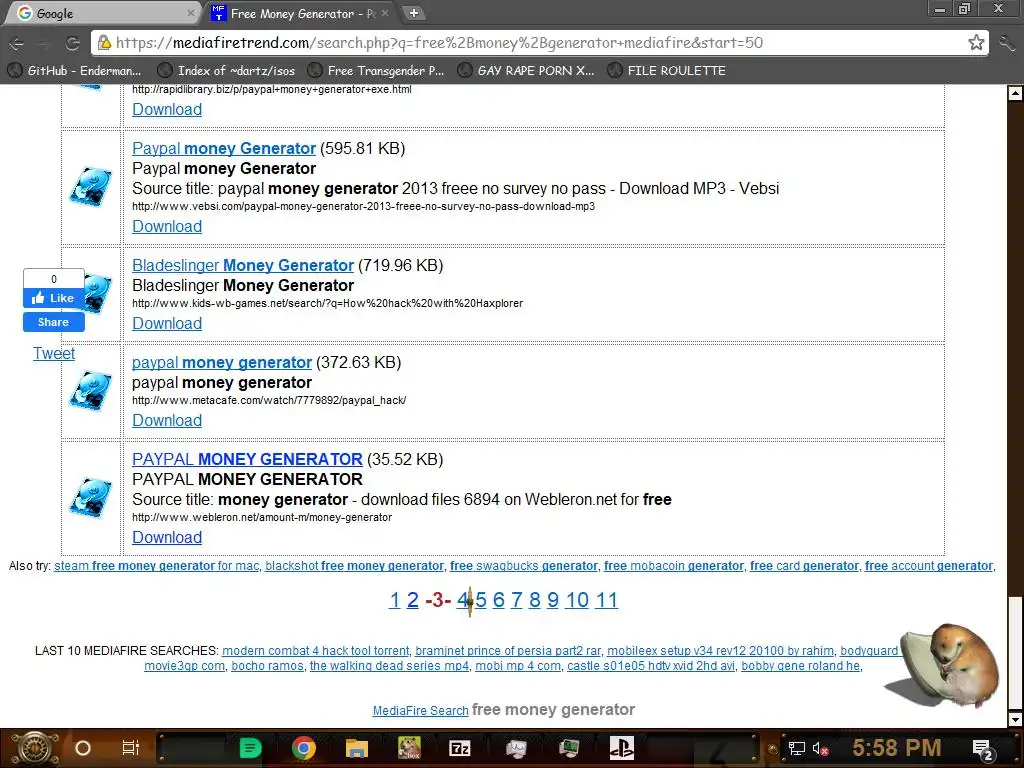Go to results page 5
1024x768 pixels.
click(x=481, y=600)
